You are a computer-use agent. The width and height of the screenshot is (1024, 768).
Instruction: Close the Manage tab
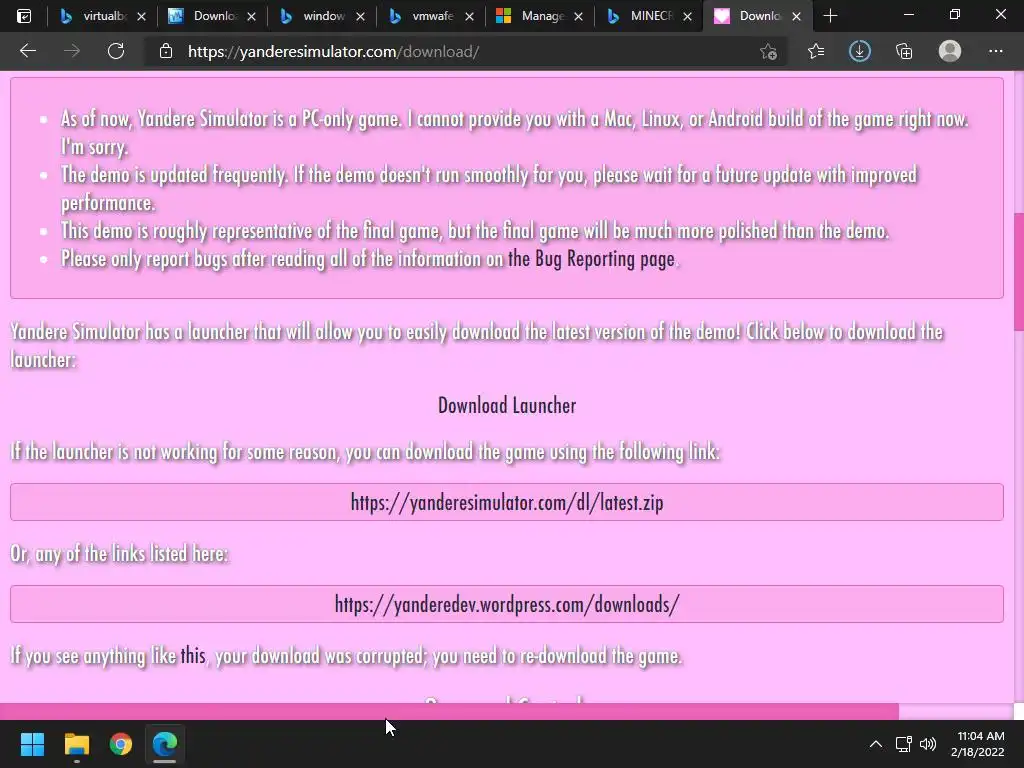(x=578, y=17)
